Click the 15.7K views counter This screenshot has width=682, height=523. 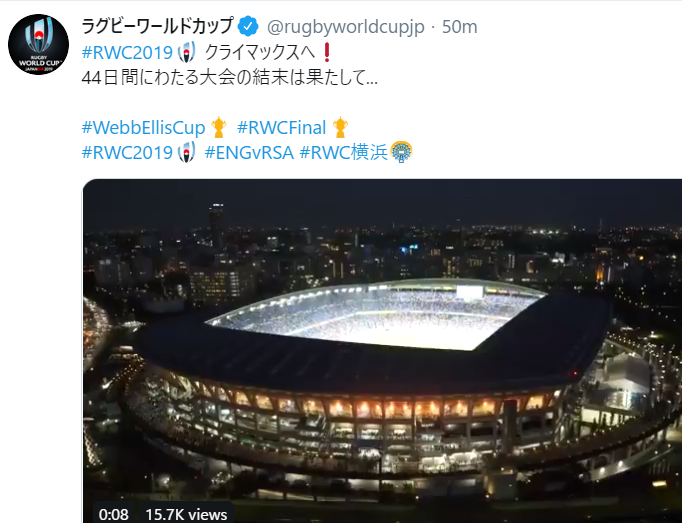[186, 515]
